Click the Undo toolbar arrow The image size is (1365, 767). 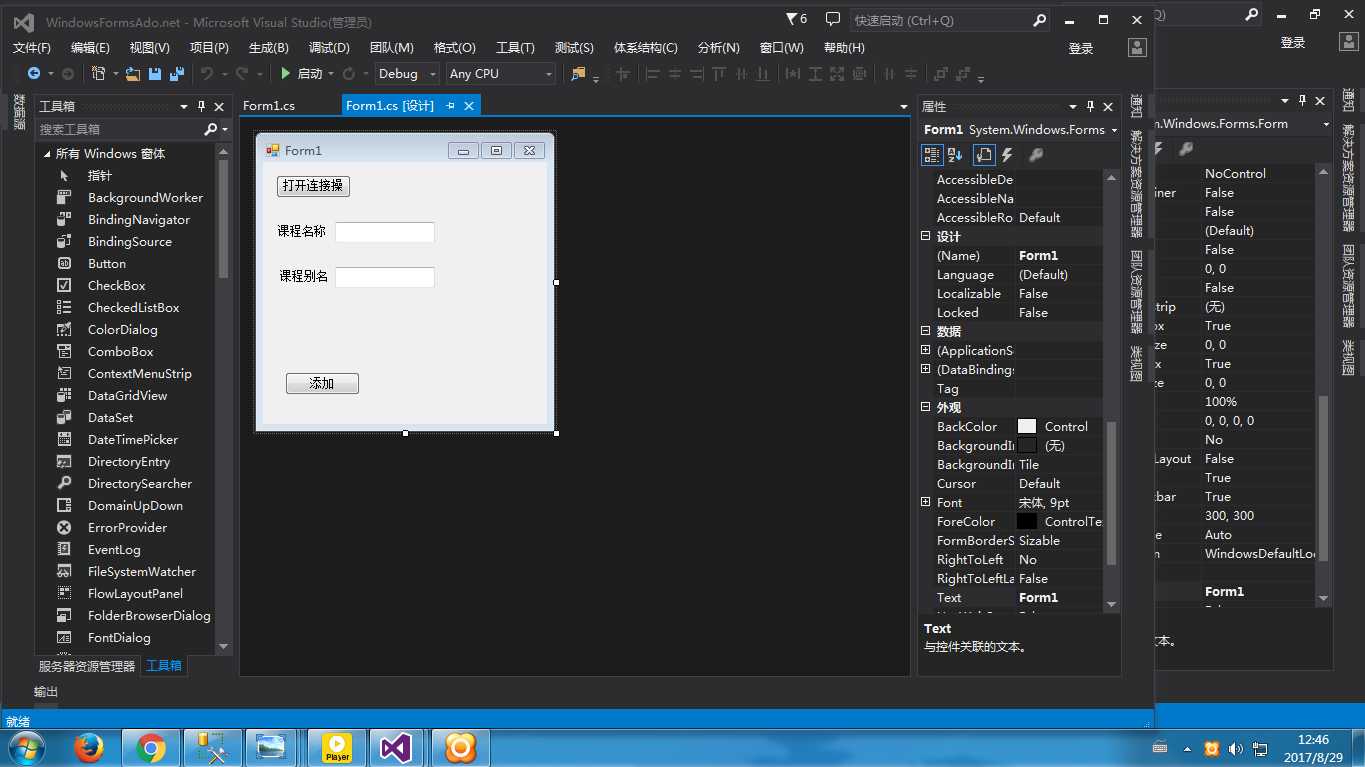206,74
